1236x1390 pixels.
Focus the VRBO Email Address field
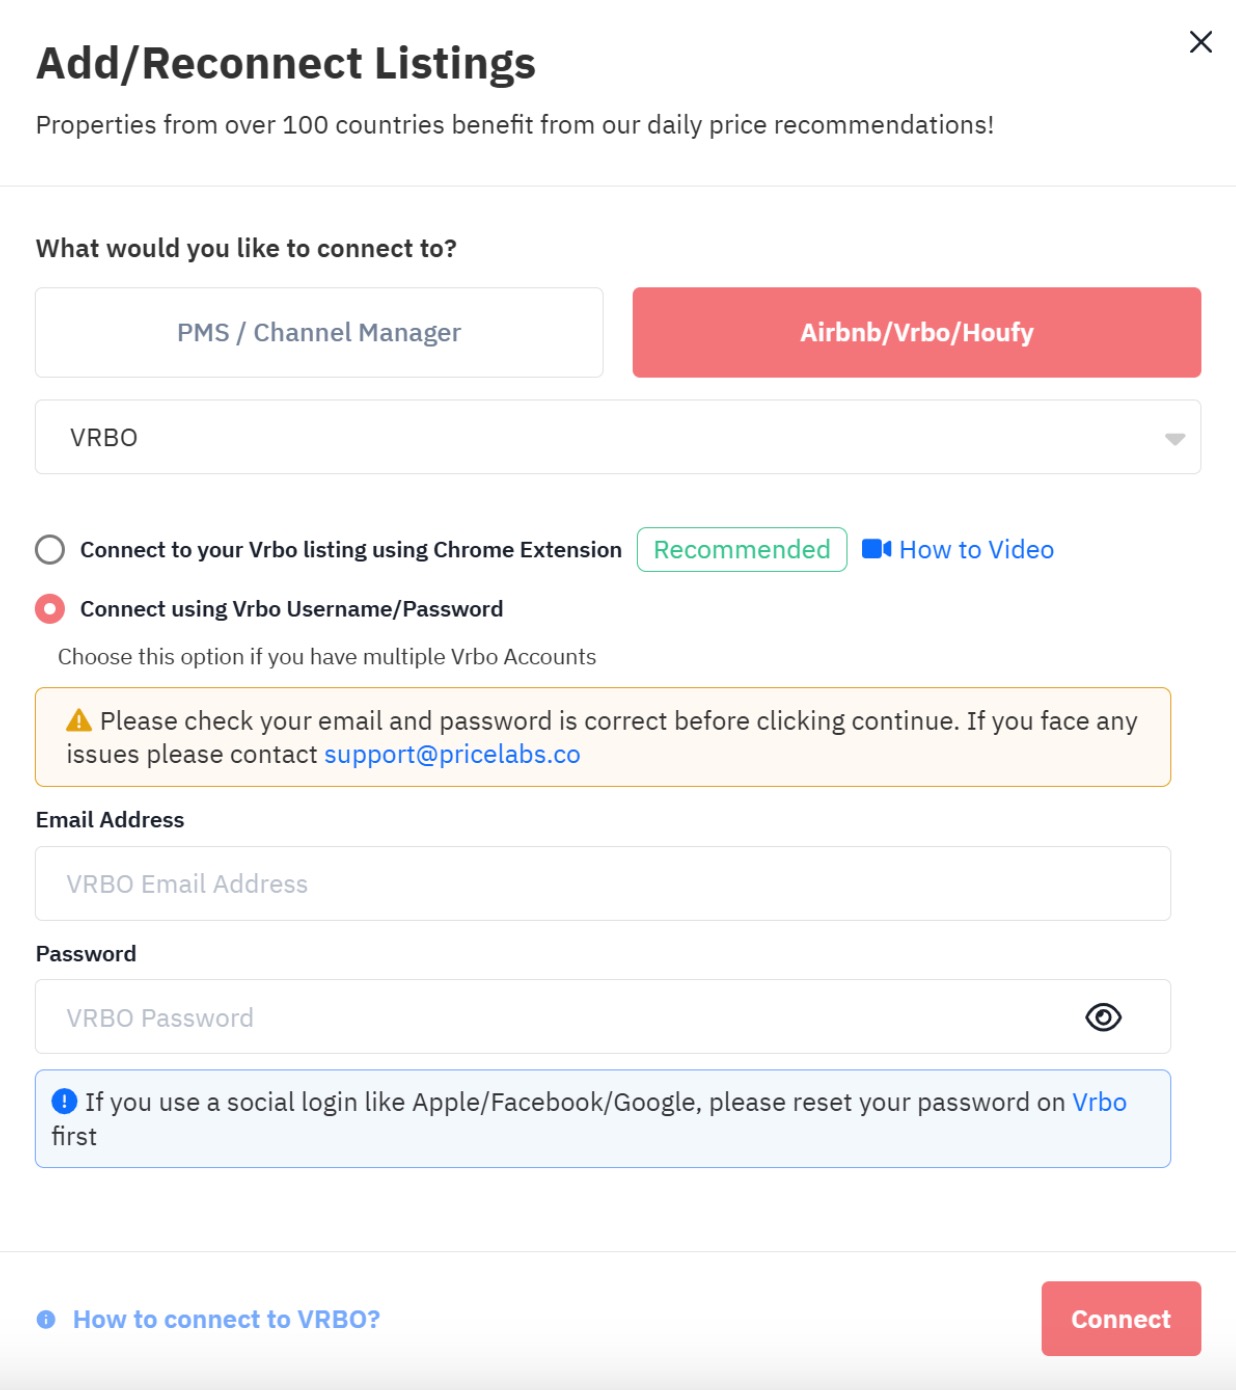tap(603, 884)
